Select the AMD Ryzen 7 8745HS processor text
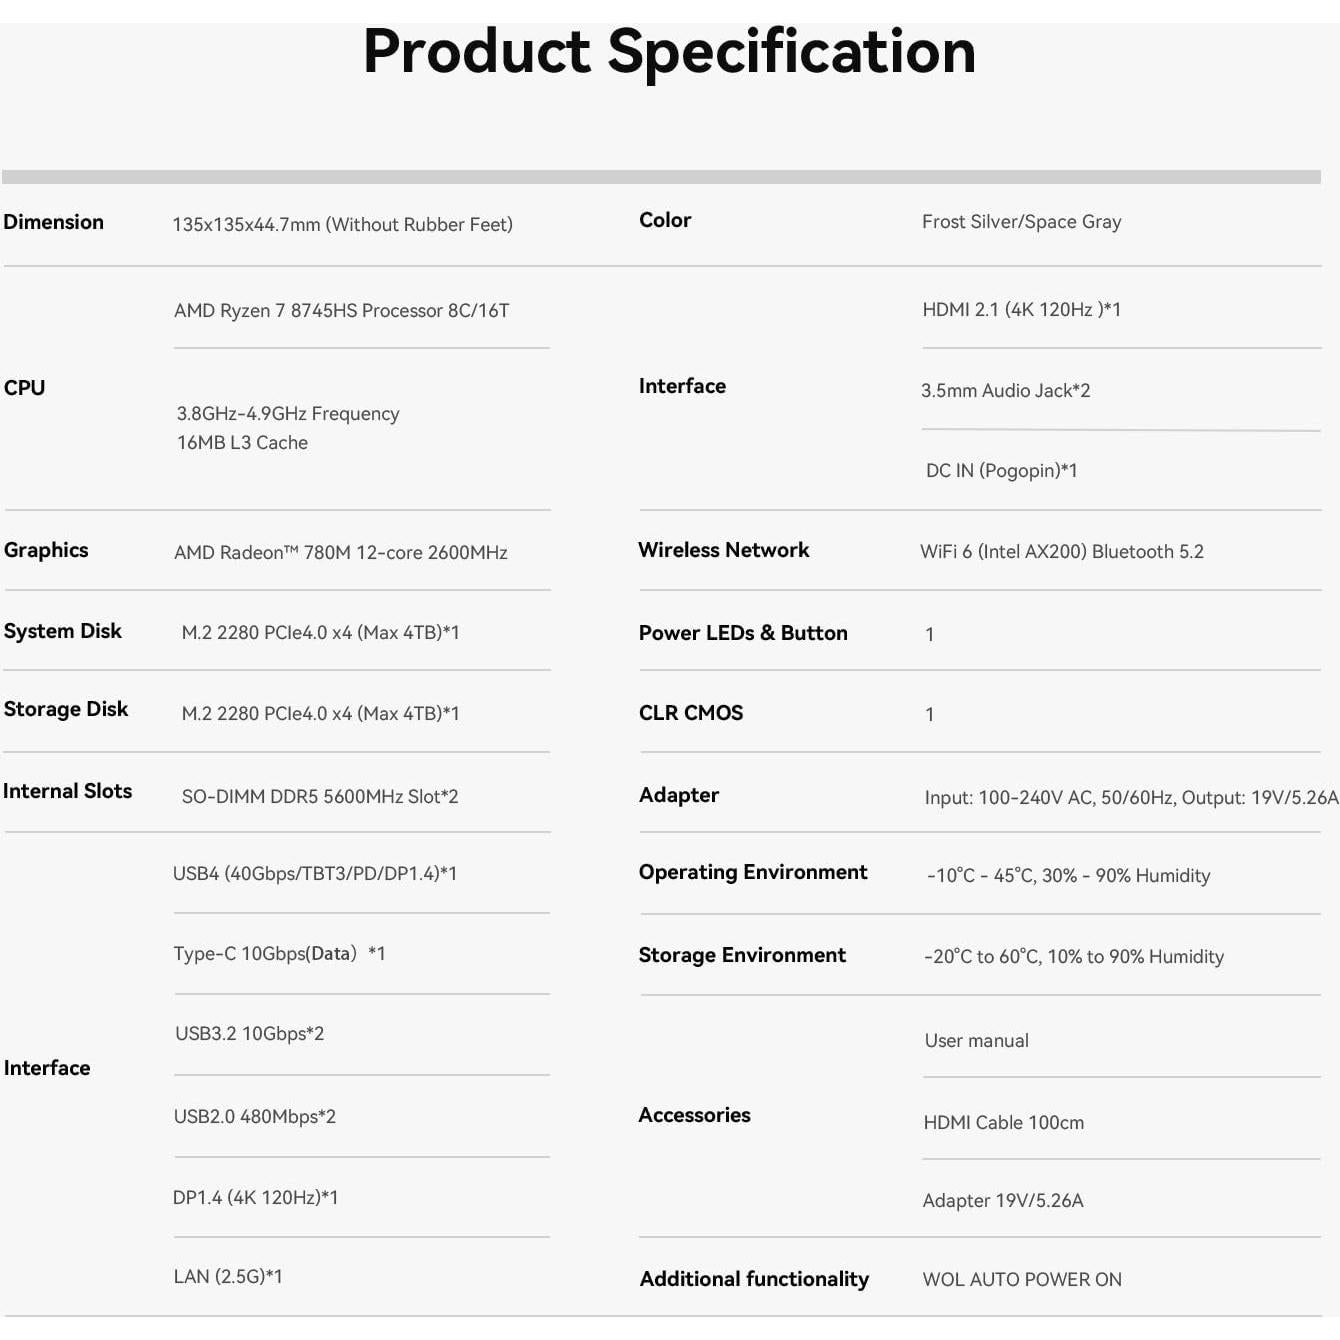1340x1340 pixels. pyautogui.click(x=341, y=311)
